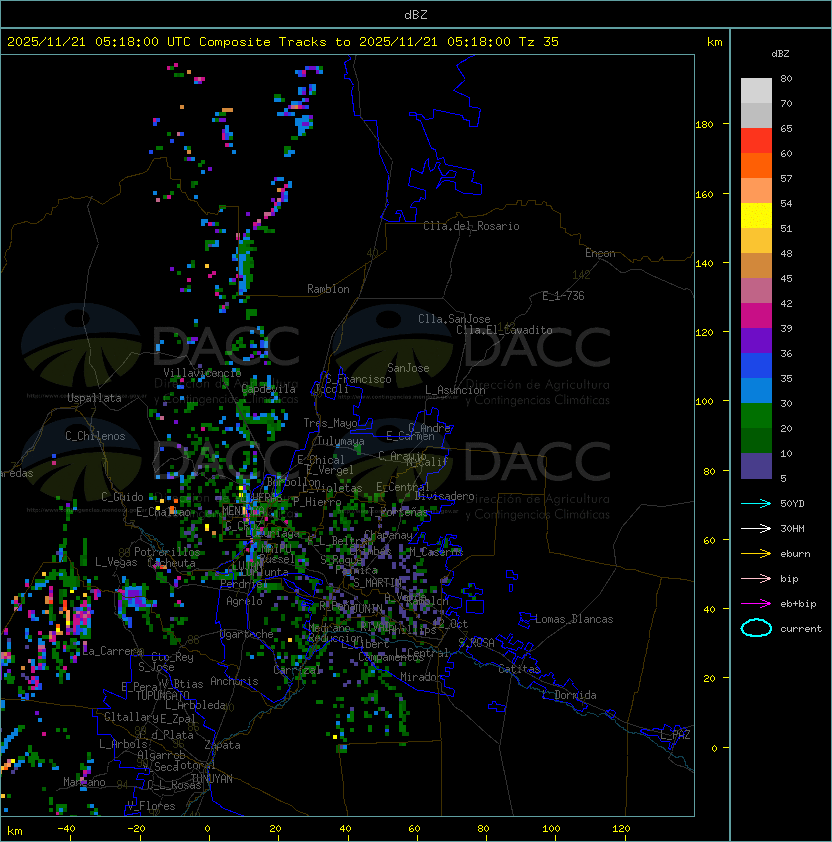The width and height of the screenshot is (832, 842).
Task: Click the 'C_Guido' map label
Action: (x=122, y=497)
